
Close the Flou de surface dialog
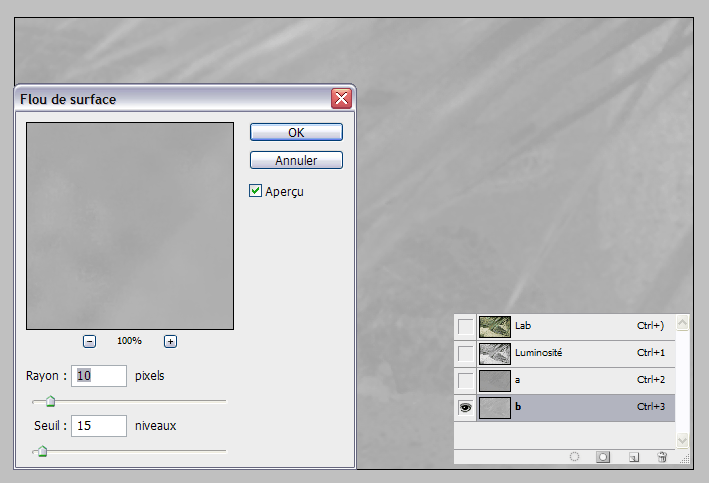point(341,98)
